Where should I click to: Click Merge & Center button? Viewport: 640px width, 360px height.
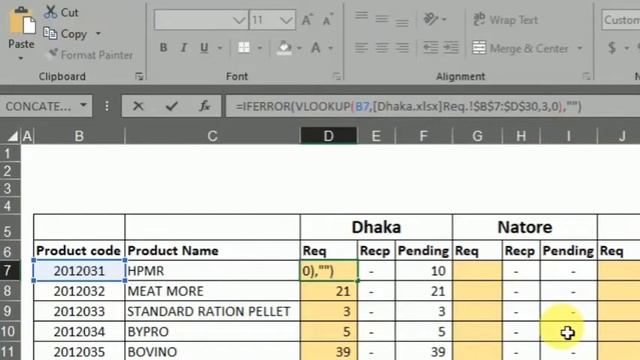pyautogui.click(x=521, y=48)
